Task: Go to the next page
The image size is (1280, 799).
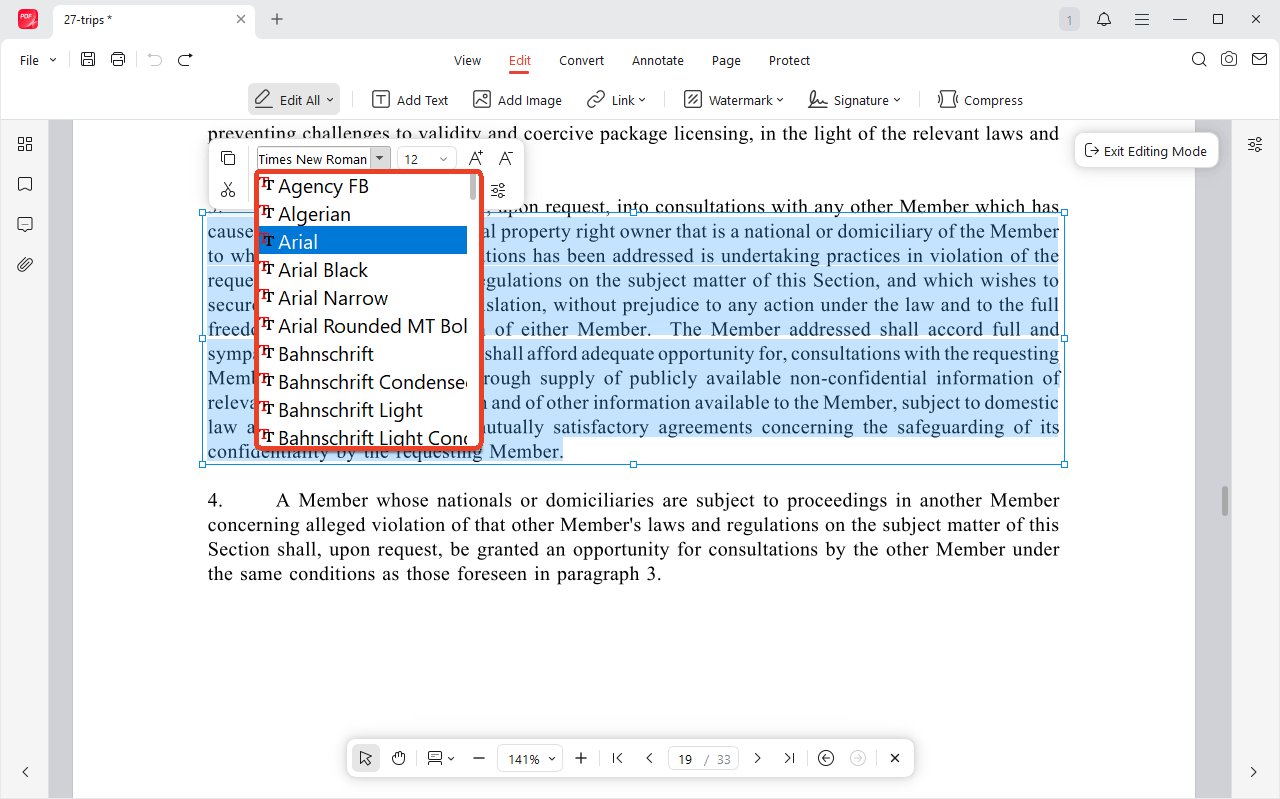Action: [758, 758]
